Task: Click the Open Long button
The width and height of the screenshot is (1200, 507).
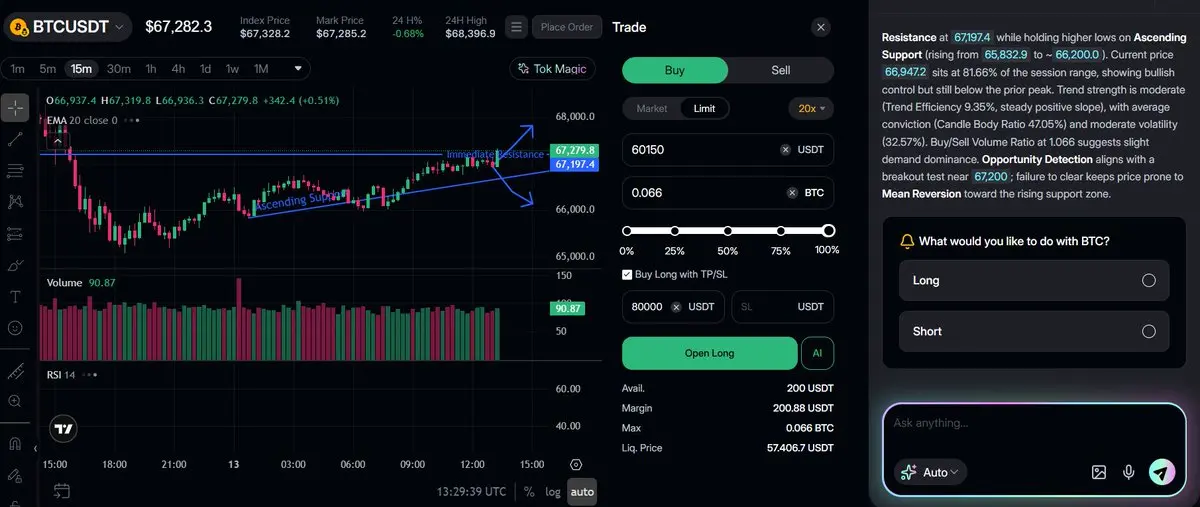Action: [x=709, y=353]
